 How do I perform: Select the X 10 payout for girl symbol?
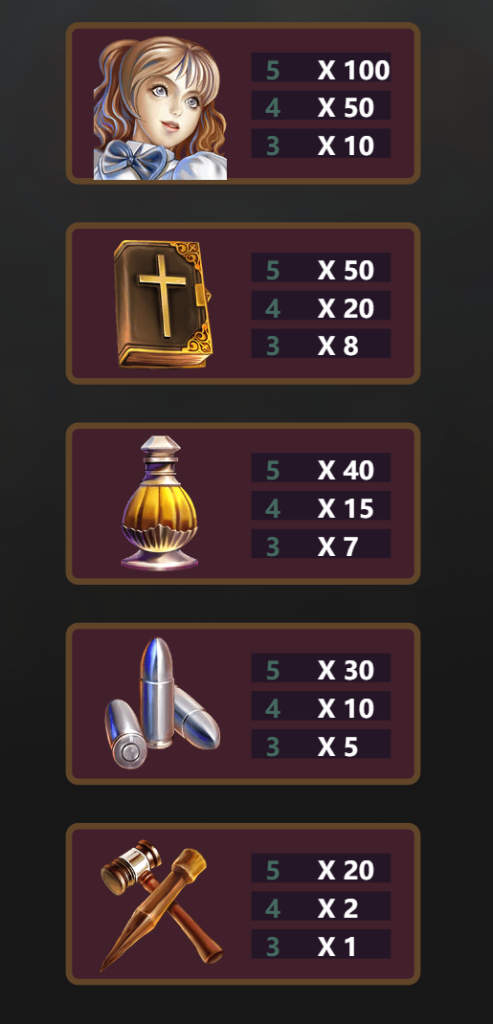coord(321,143)
